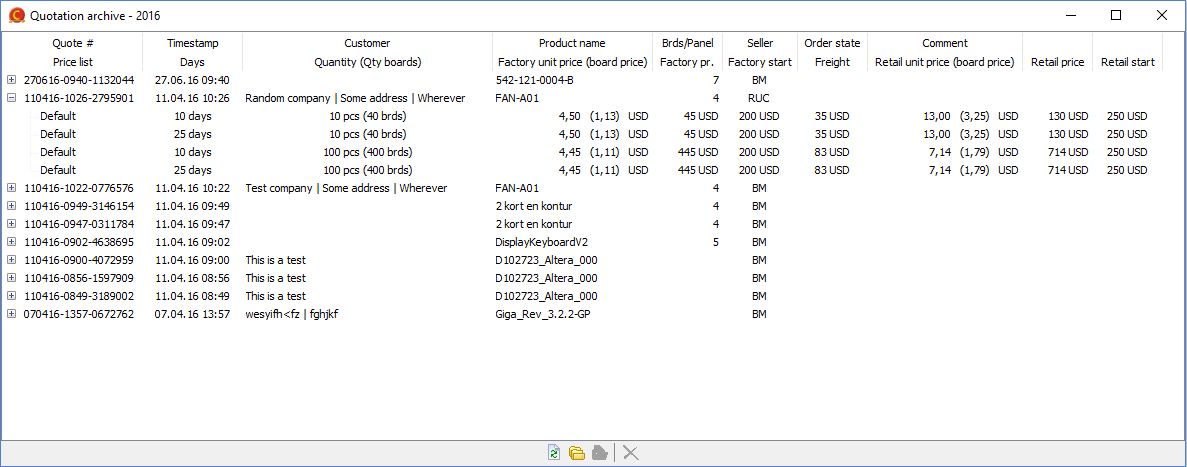Expand quote 270616-0940-1132044
Screen dimensions: 1187x467
(11, 79)
